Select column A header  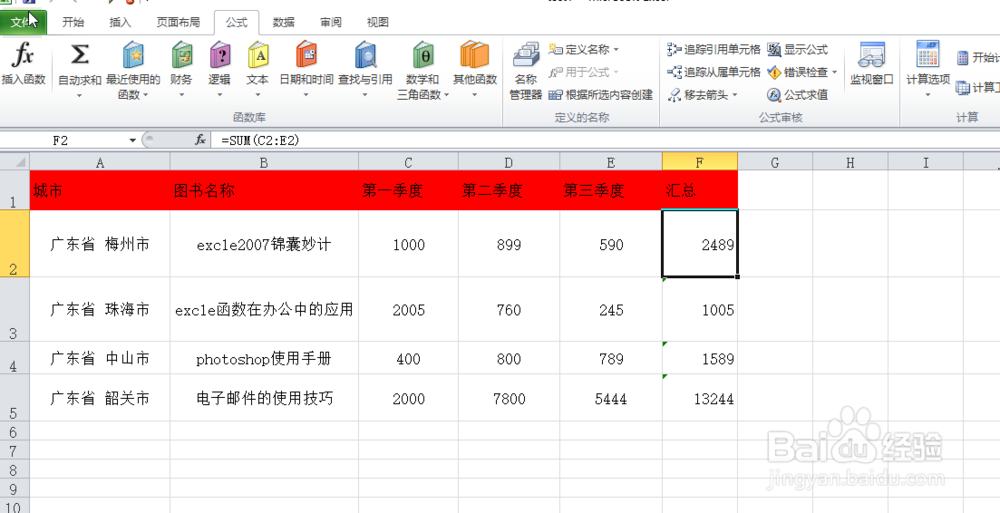99,162
